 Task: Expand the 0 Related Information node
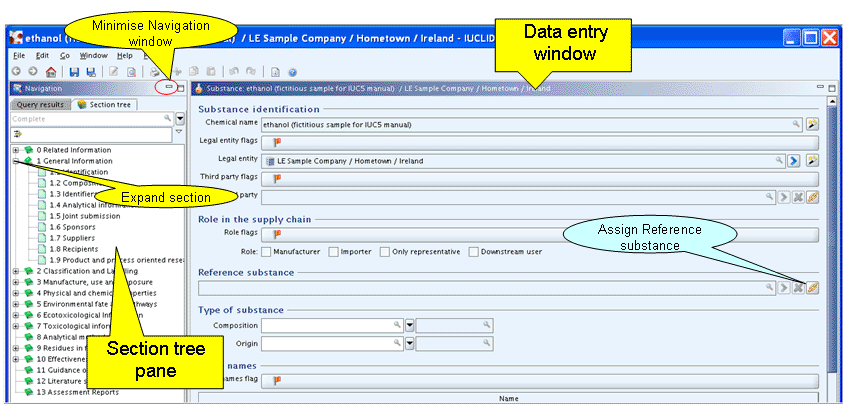coord(16,150)
